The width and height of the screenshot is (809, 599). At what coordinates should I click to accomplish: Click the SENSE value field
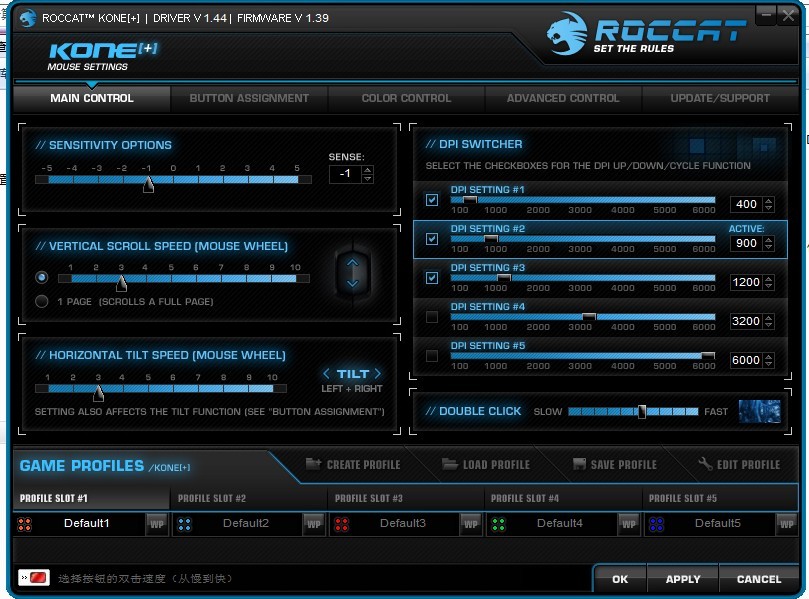click(345, 174)
